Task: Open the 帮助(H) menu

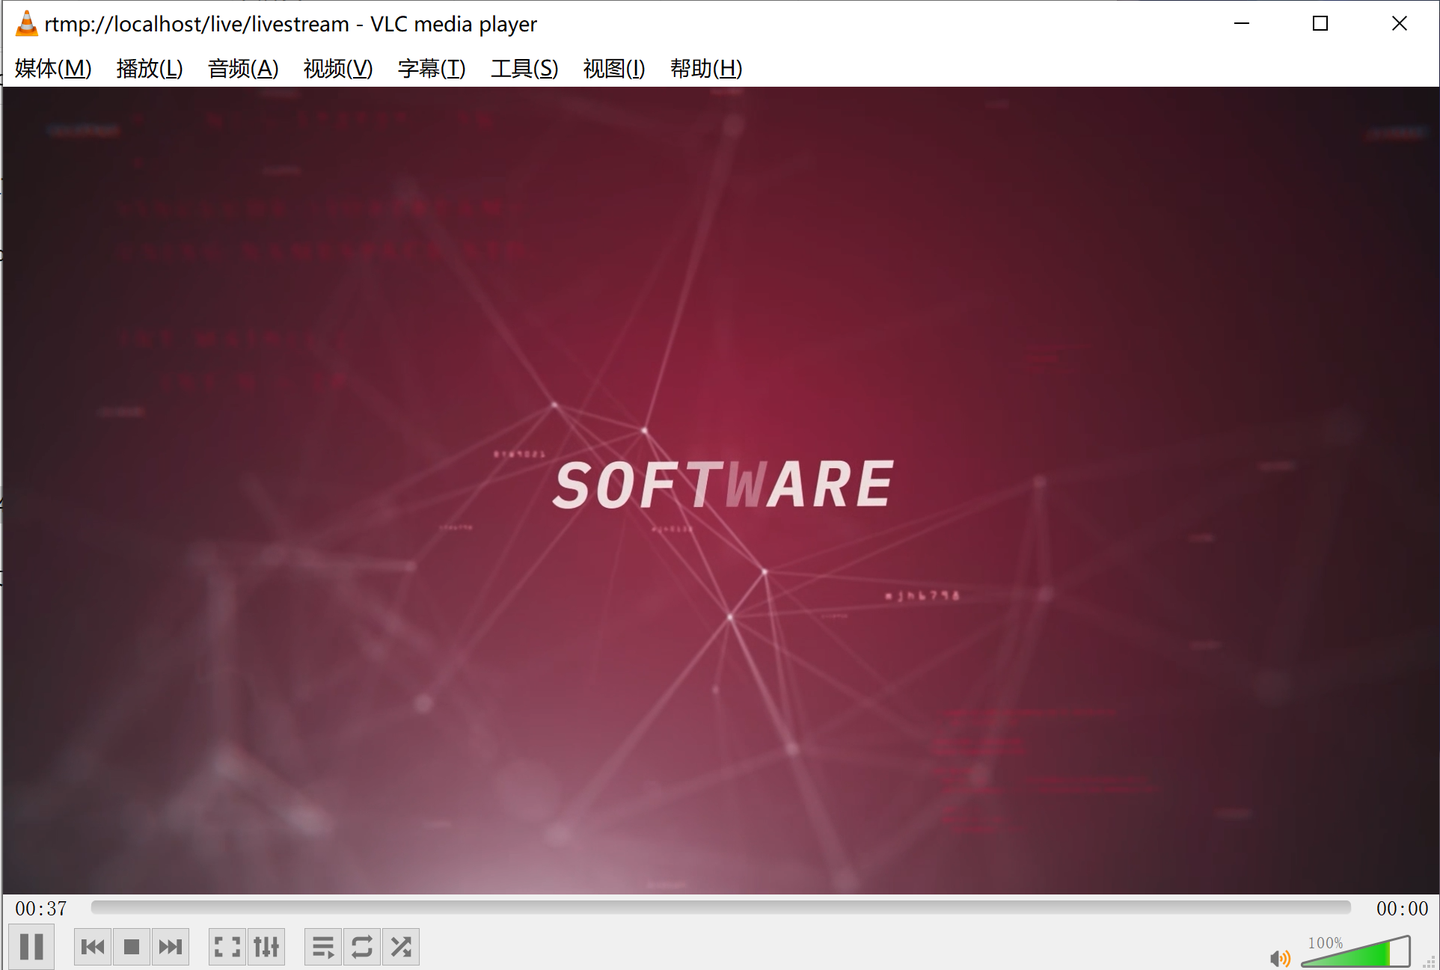Action: [x=706, y=68]
